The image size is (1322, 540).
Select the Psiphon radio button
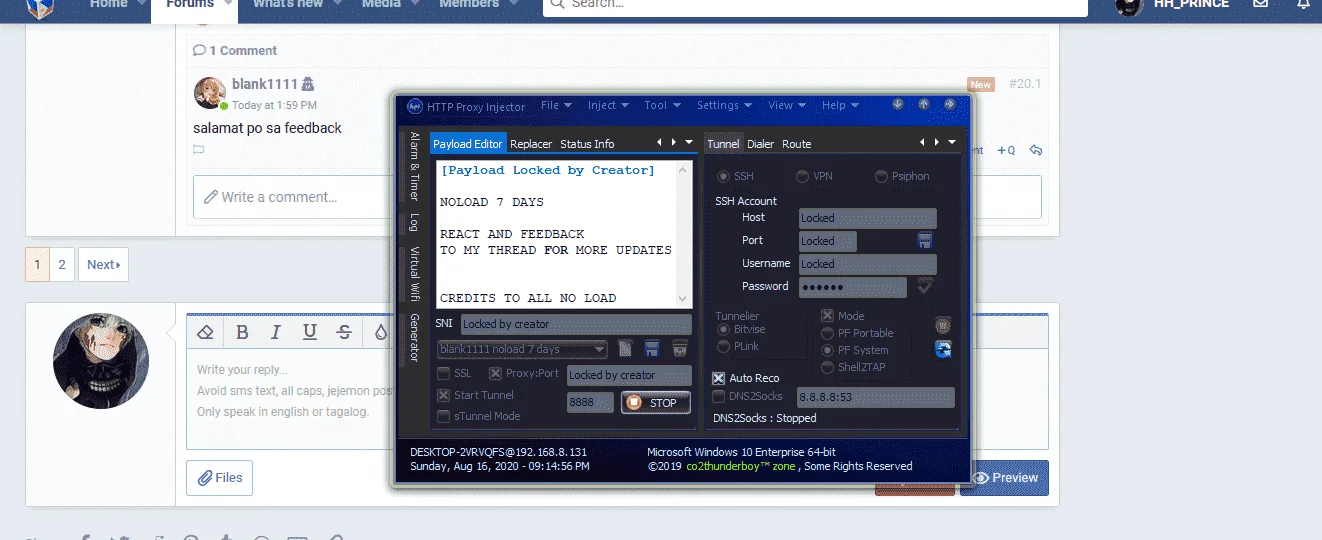[881, 177]
